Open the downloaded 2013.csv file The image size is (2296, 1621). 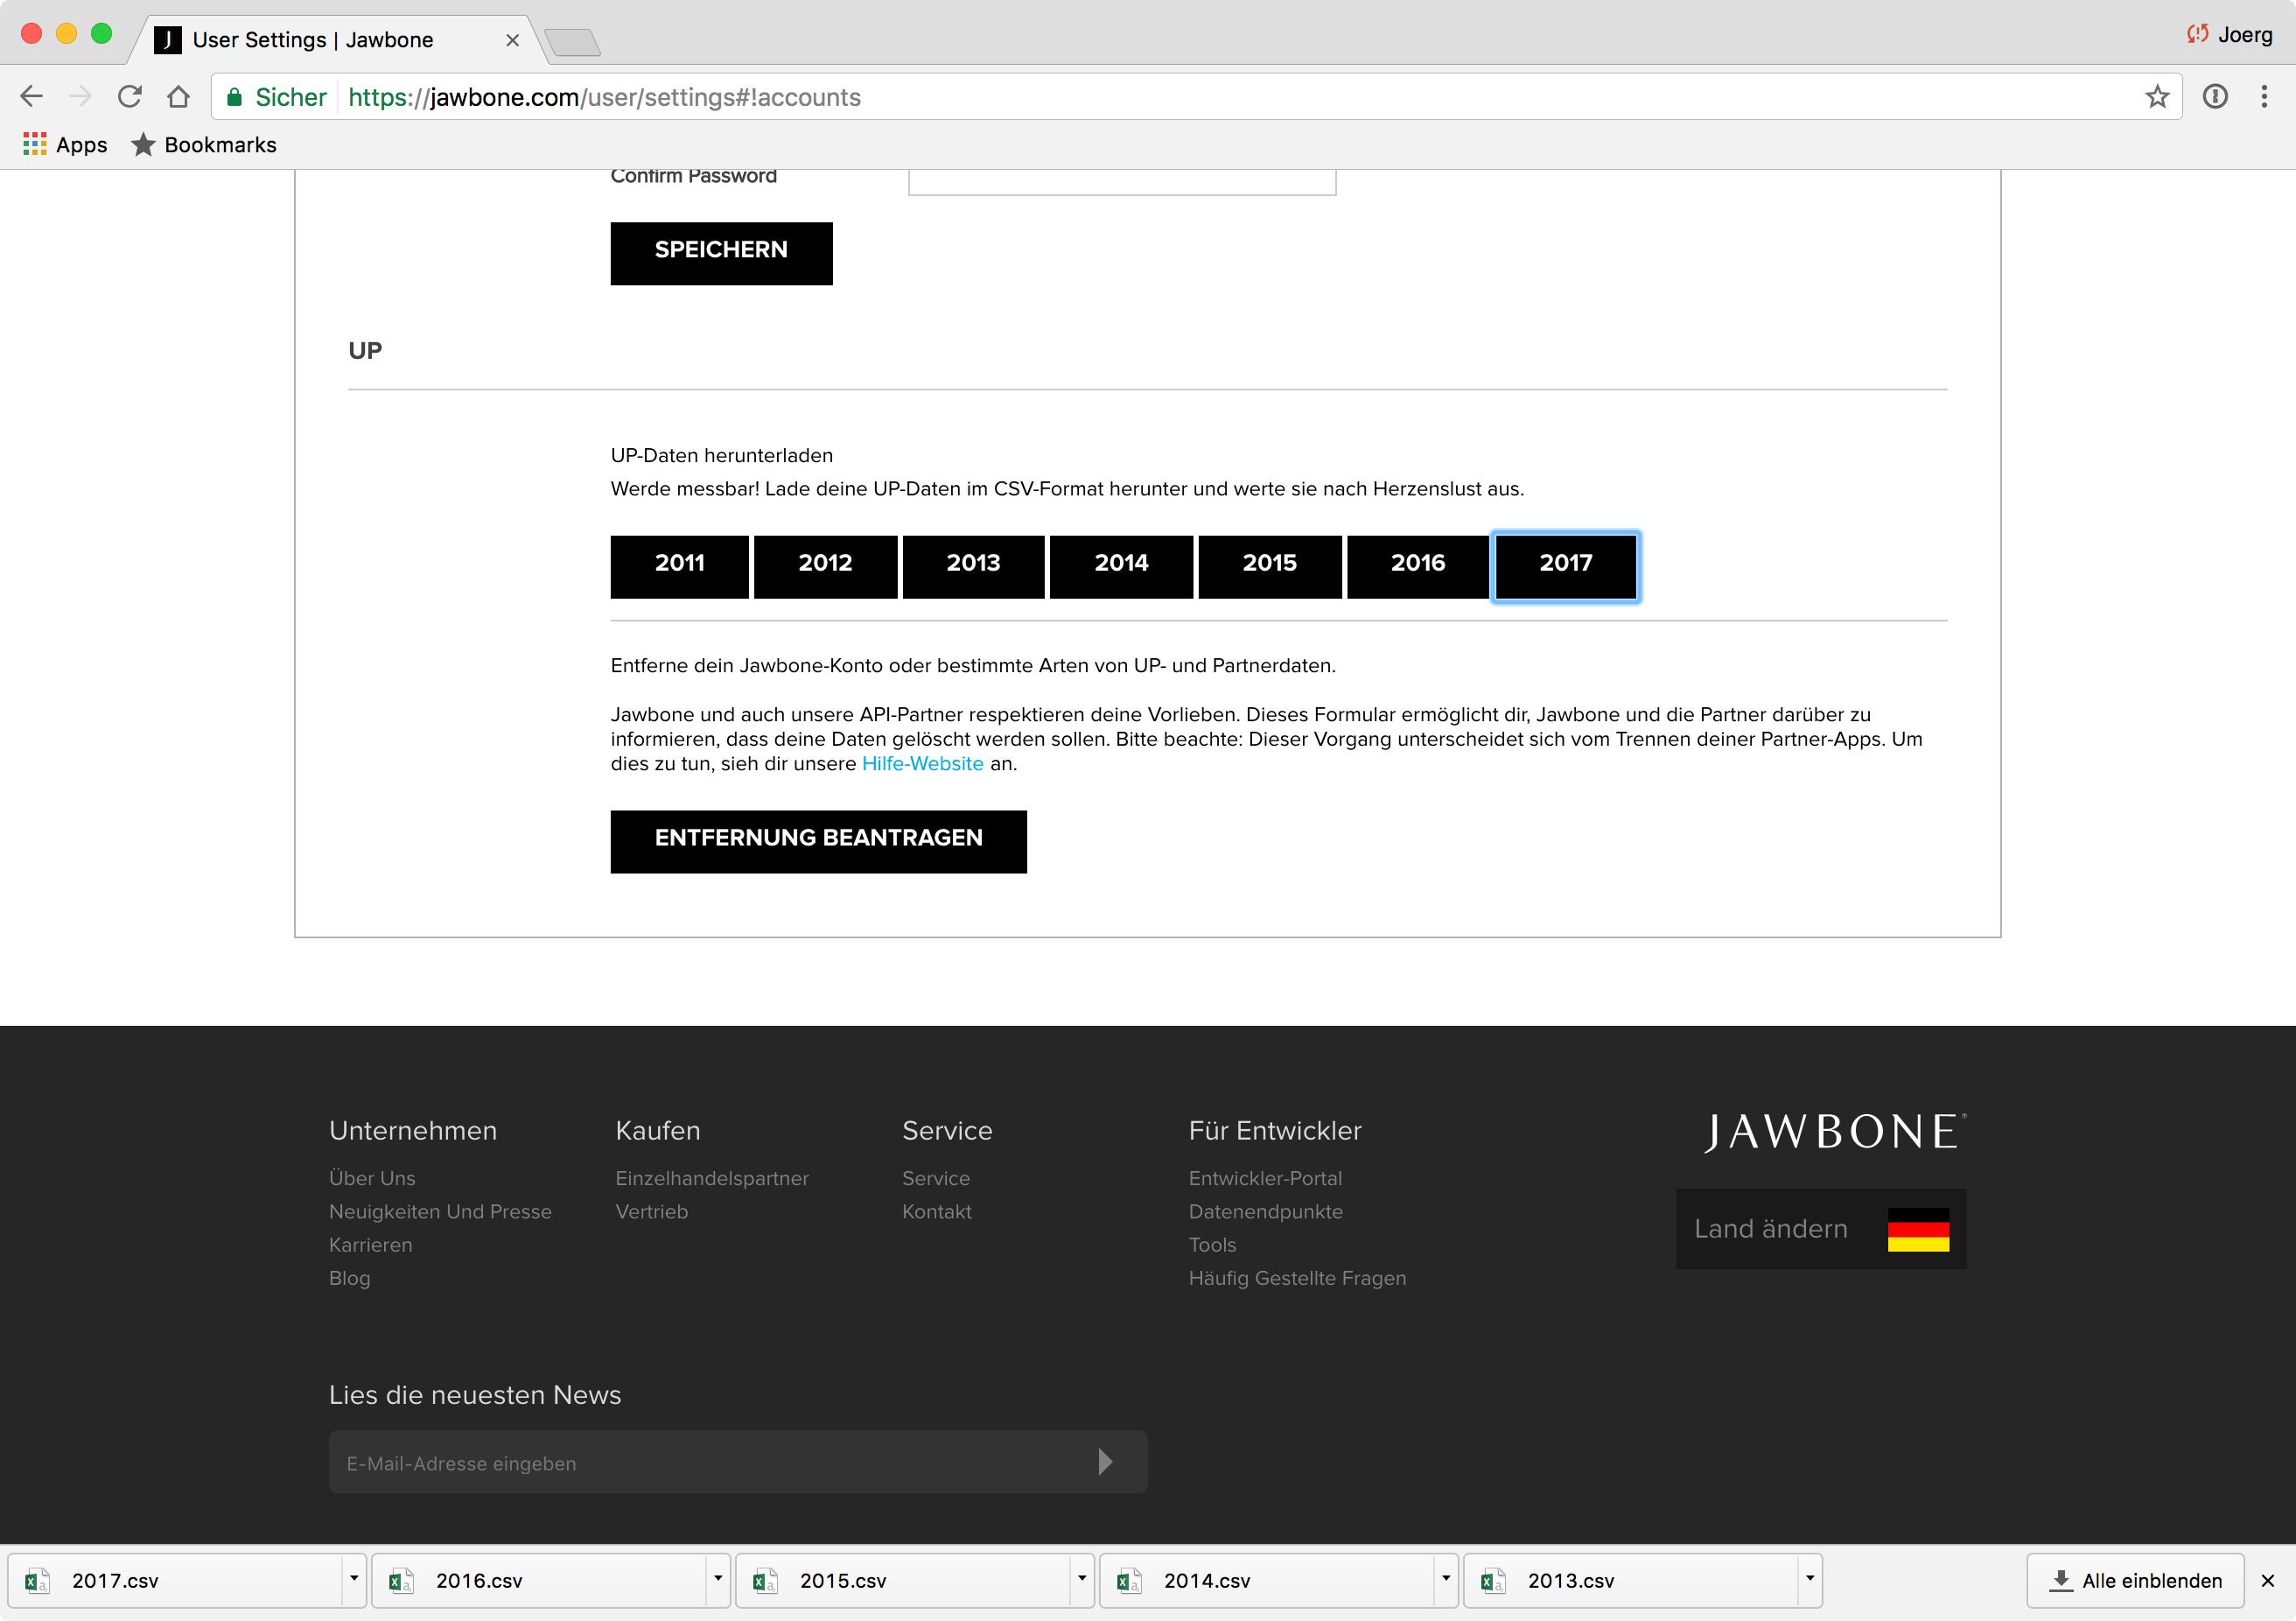1631,1581
